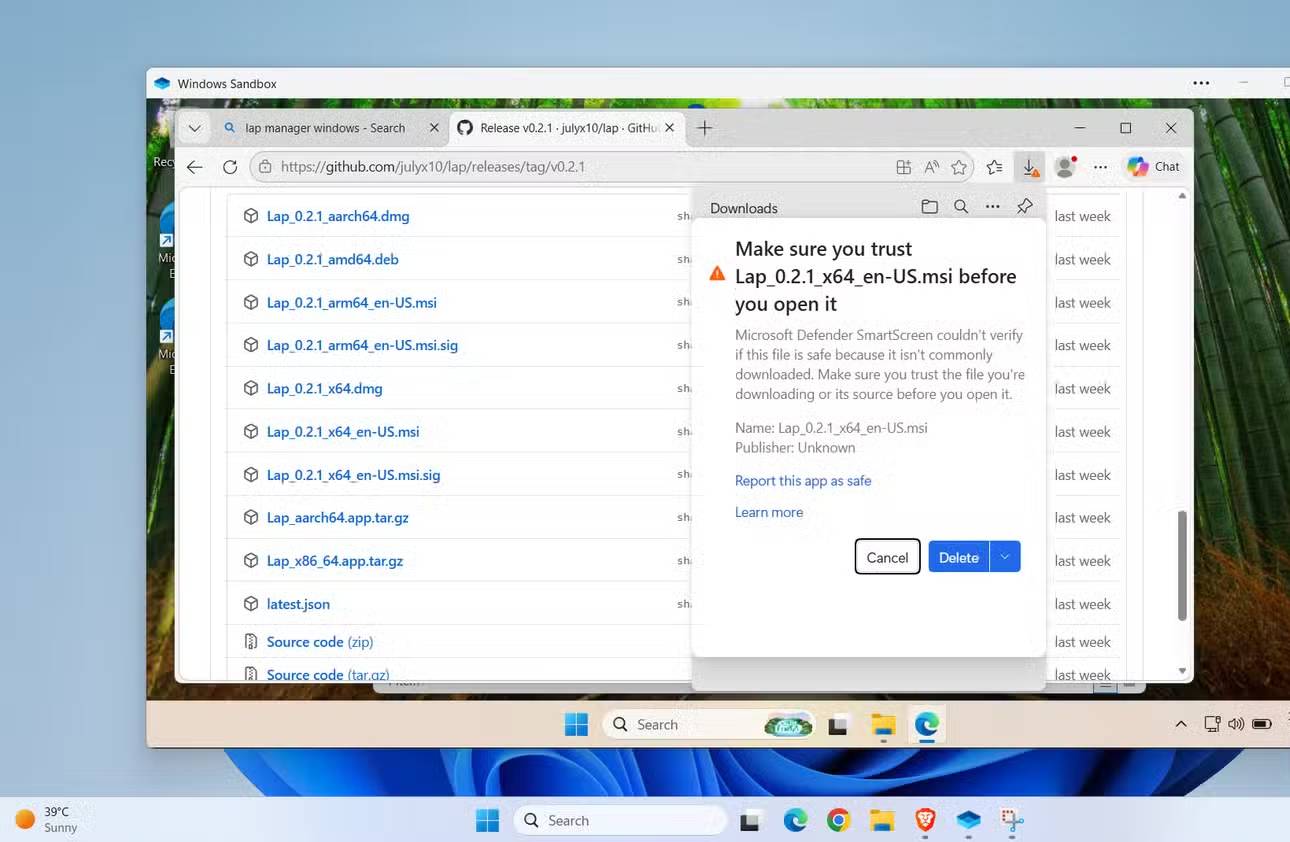
Task: Refresh the GitHub release page
Action: 230,167
